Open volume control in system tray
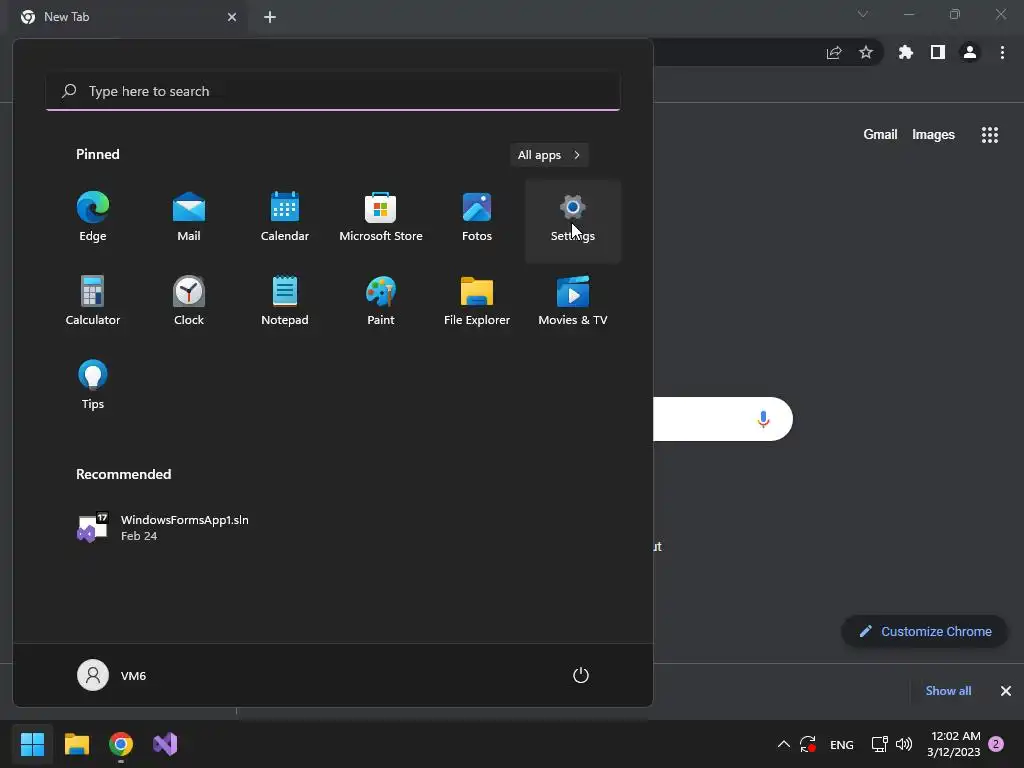This screenshot has width=1024, height=768. [904, 744]
